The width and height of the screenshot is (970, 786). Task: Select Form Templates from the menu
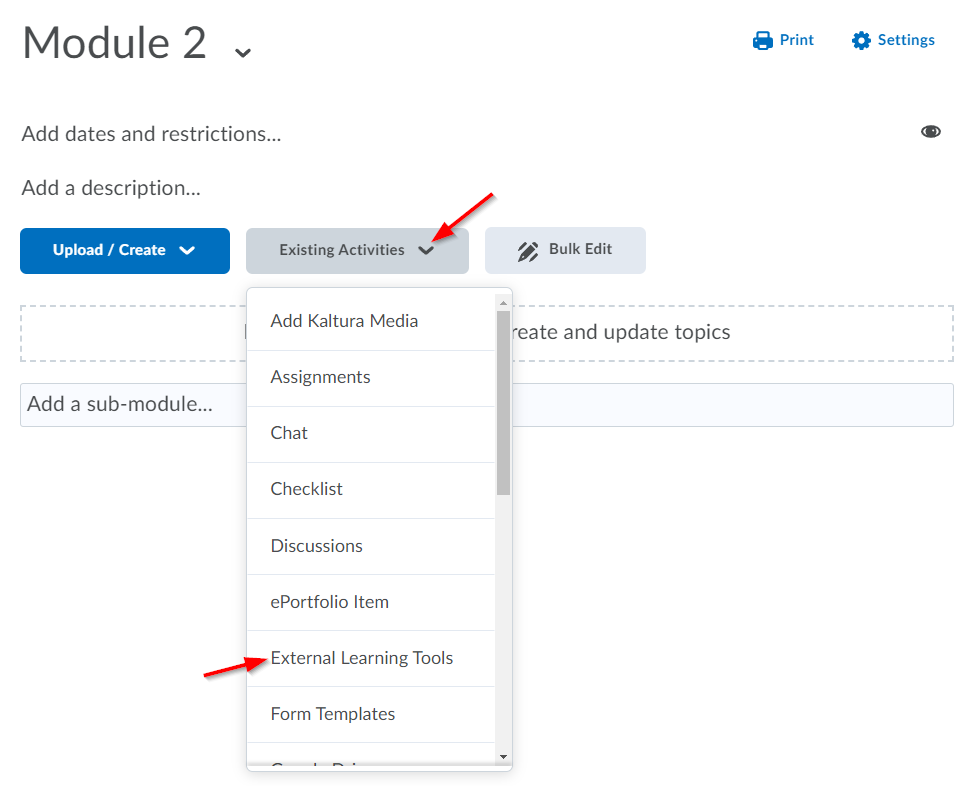click(x=332, y=714)
